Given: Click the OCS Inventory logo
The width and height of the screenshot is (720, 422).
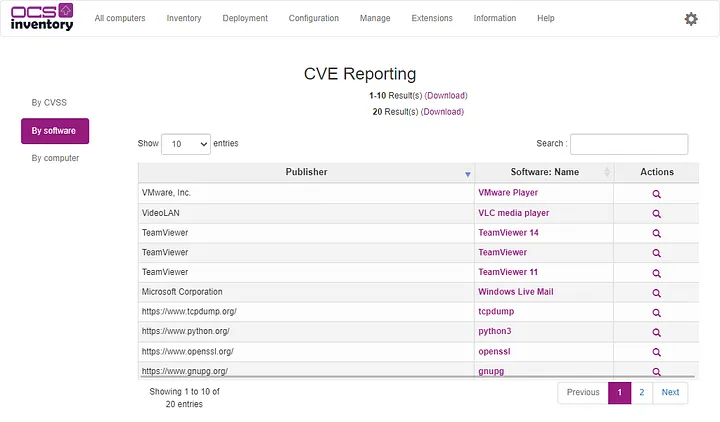Looking at the screenshot, I should click(x=42, y=17).
